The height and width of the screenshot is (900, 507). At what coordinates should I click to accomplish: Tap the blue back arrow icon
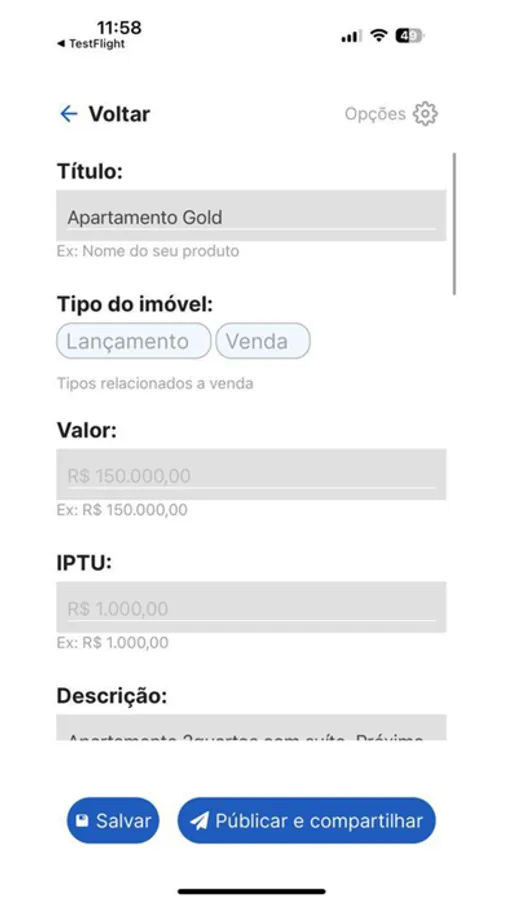coord(68,114)
